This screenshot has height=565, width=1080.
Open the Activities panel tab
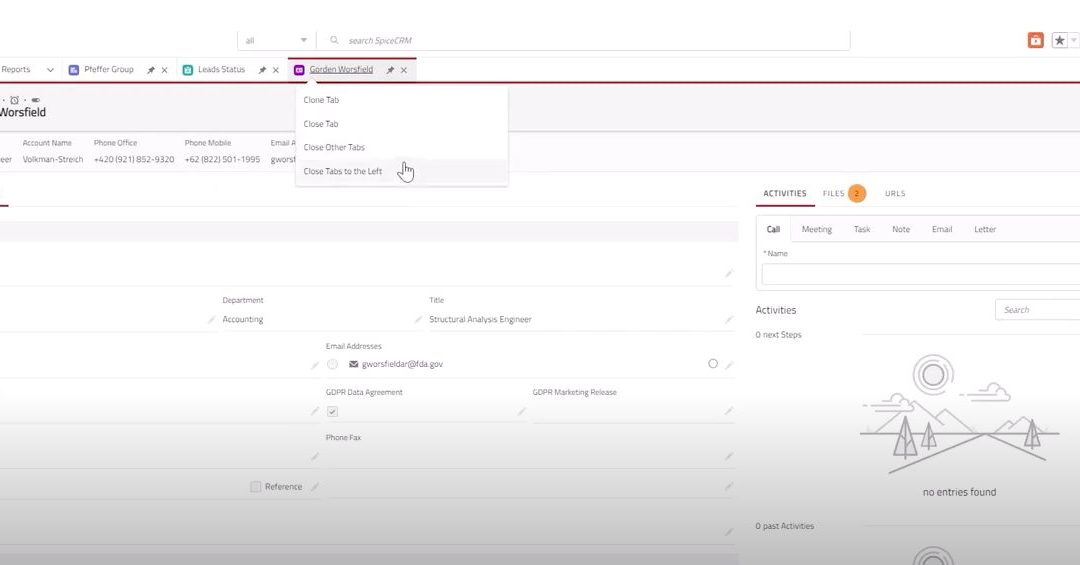[785, 194]
